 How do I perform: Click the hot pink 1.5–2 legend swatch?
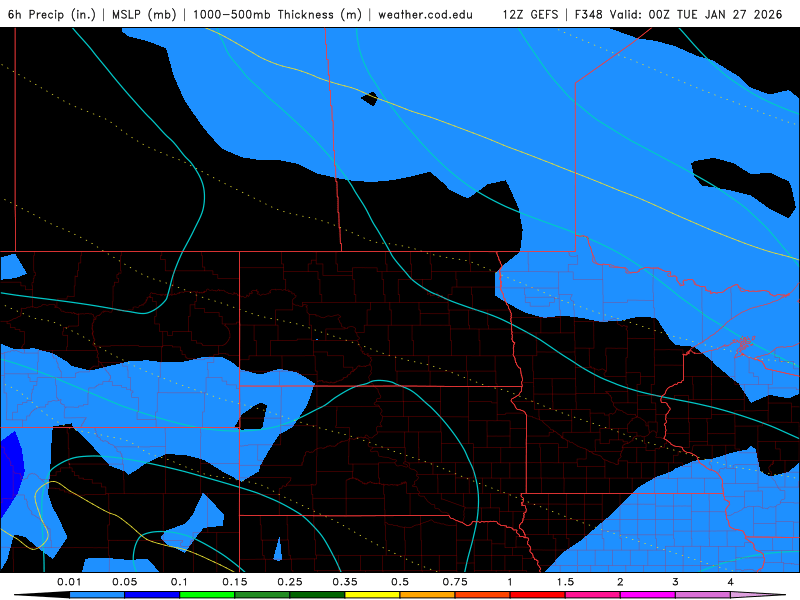593,595
